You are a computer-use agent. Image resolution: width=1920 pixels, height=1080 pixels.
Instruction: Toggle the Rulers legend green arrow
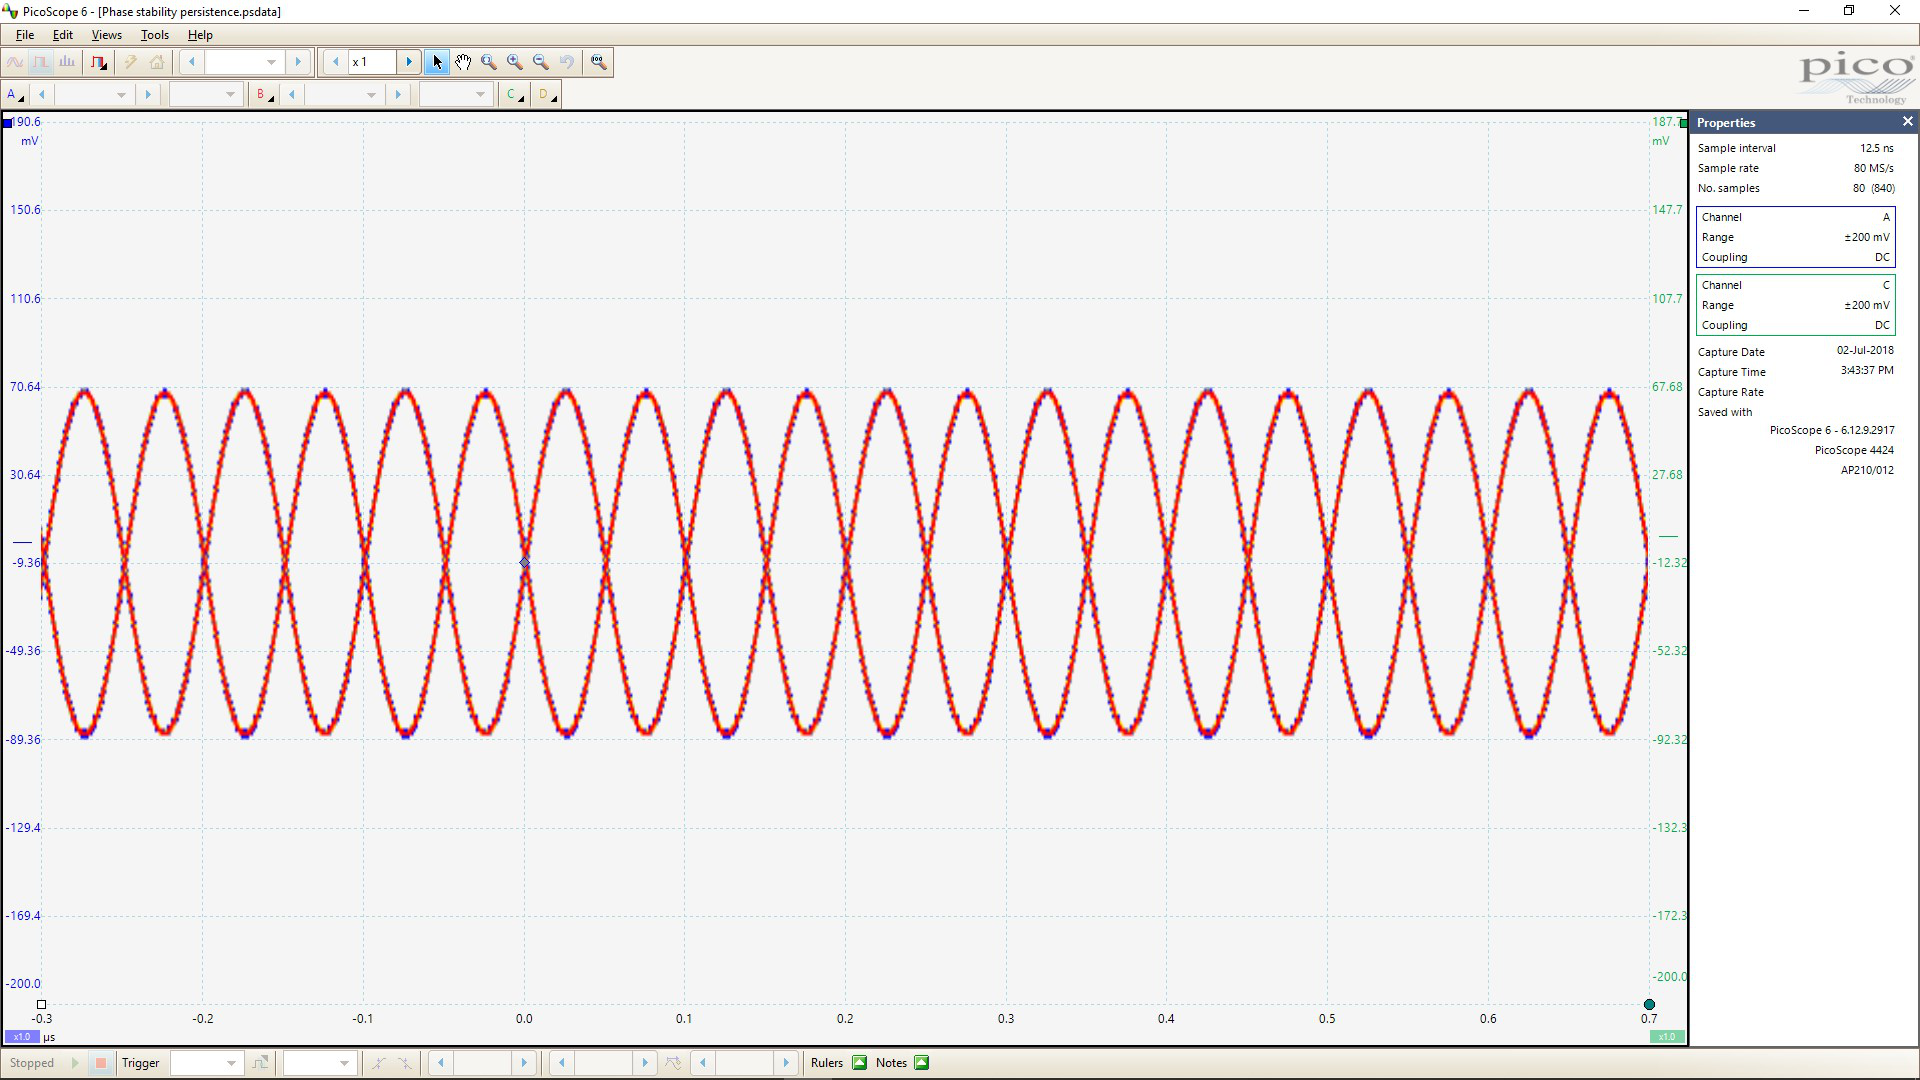coord(859,1063)
